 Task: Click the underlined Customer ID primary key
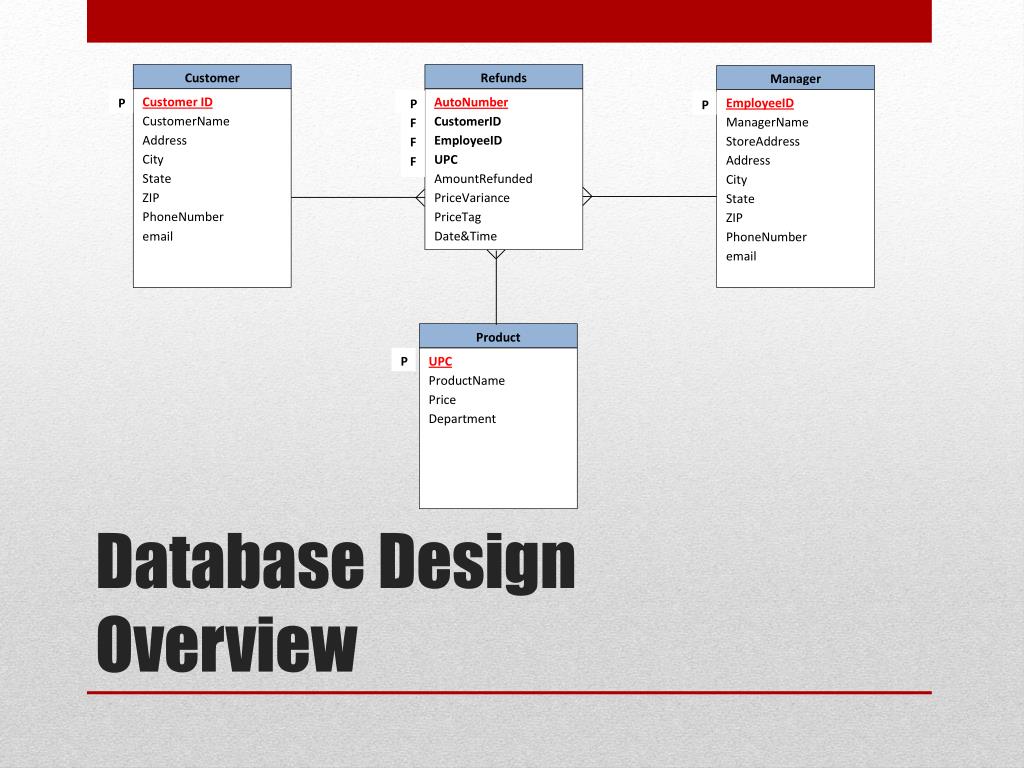pyautogui.click(x=177, y=102)
